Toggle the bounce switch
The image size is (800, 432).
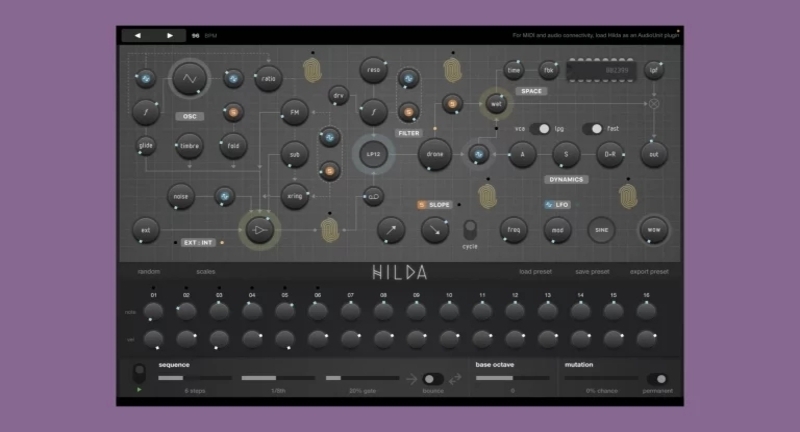(433, 379)
